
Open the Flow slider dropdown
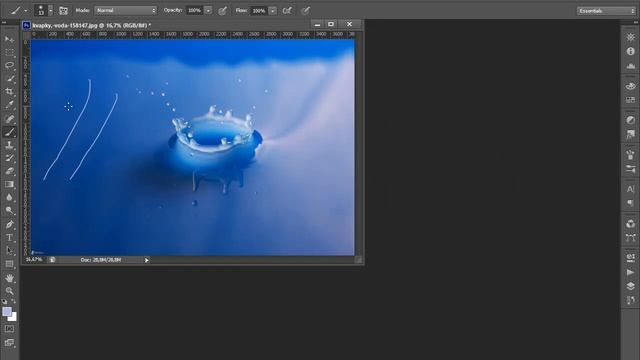(273, 11)
